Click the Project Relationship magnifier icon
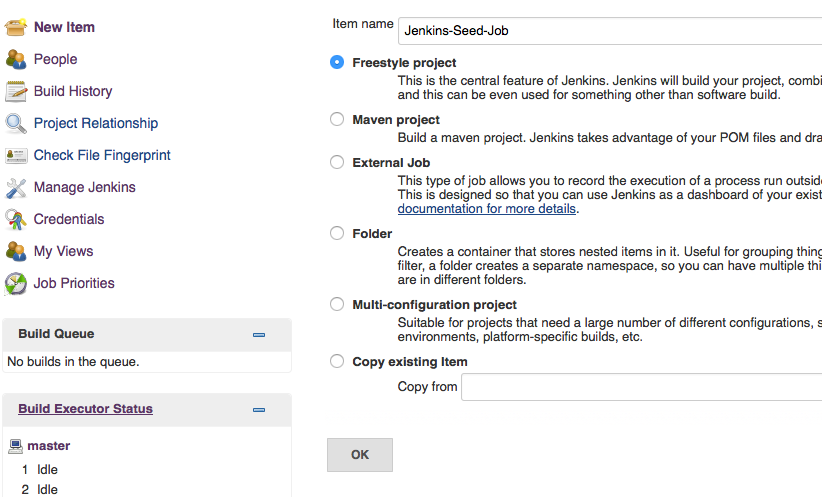822x497 pixels. (16, 123)
